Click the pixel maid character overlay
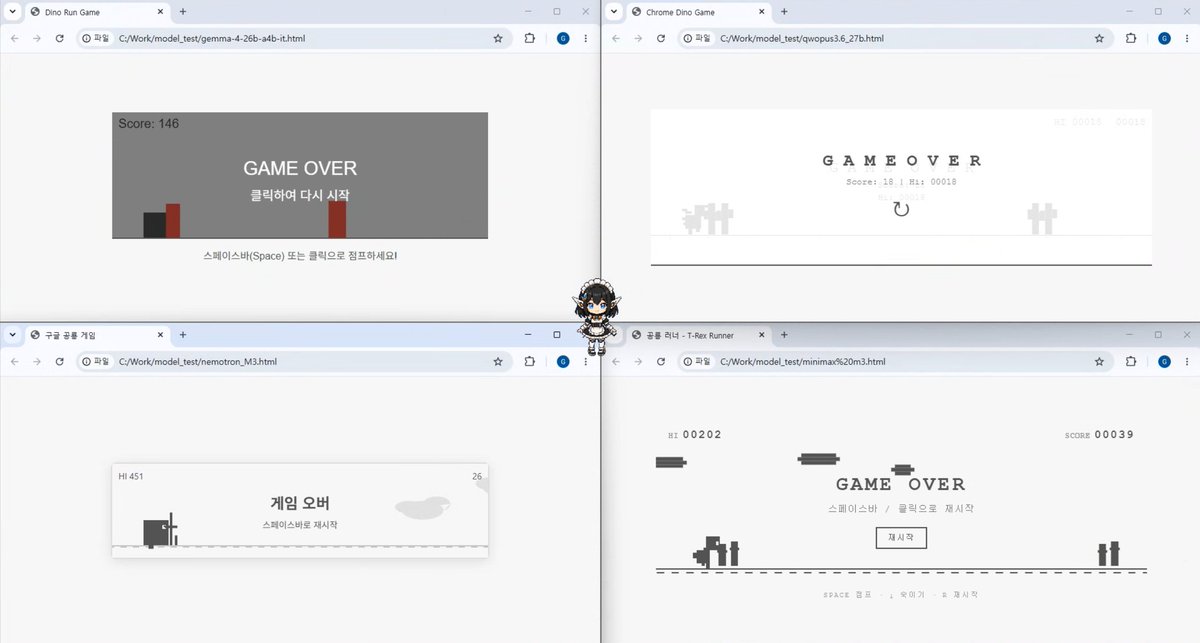The image size is (1200, 643). (595, 319)
